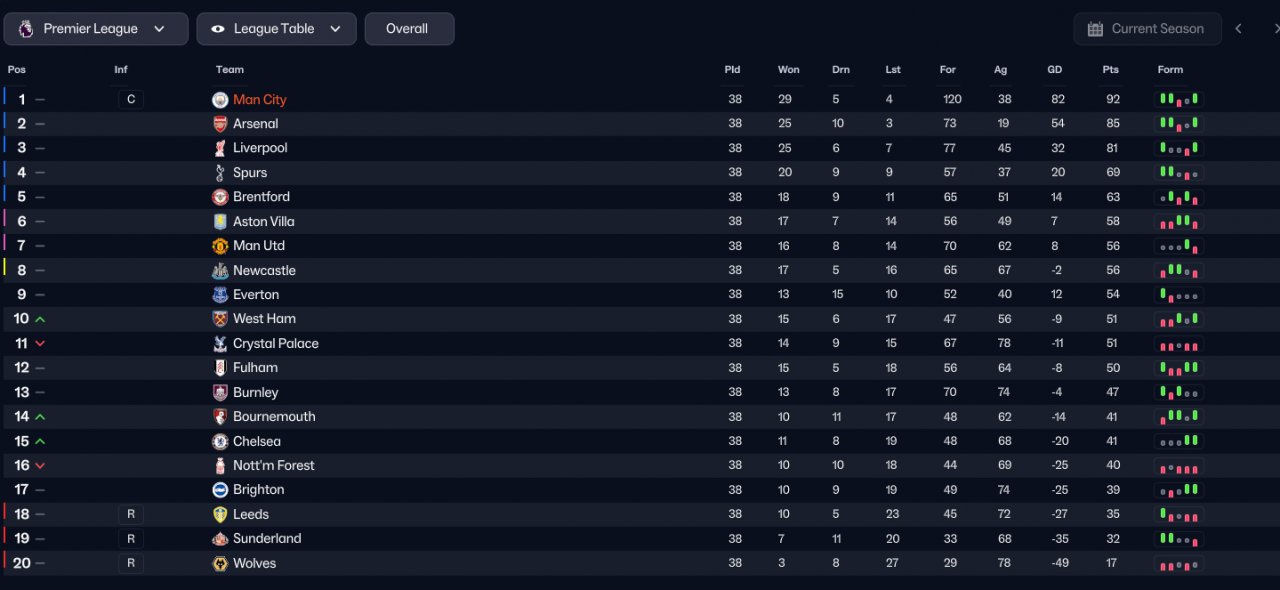The height and width of the screenshot is (590, 1280).
Task: Click the Everton club badge icon
Action: tap(220, 295)
